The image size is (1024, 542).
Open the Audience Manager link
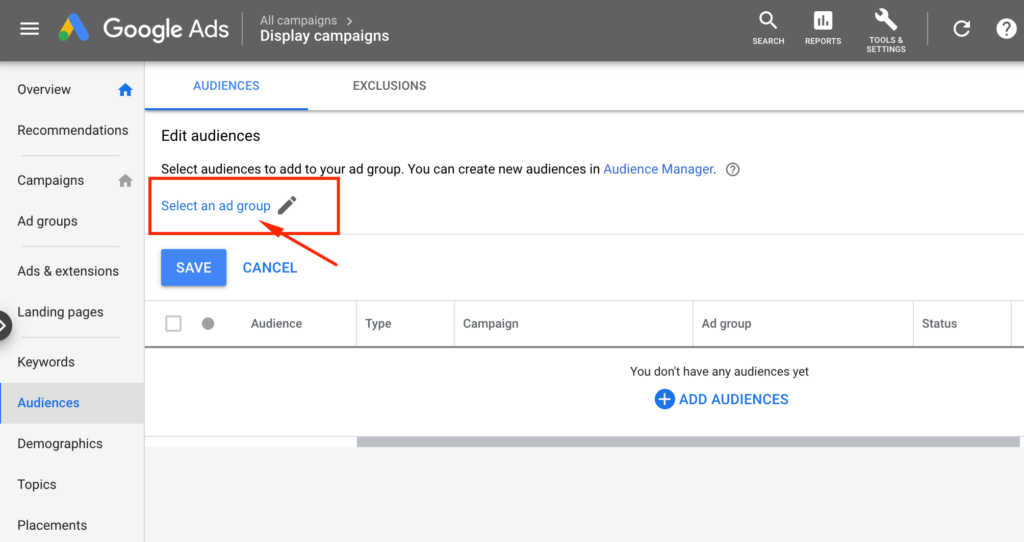(658, 170)
